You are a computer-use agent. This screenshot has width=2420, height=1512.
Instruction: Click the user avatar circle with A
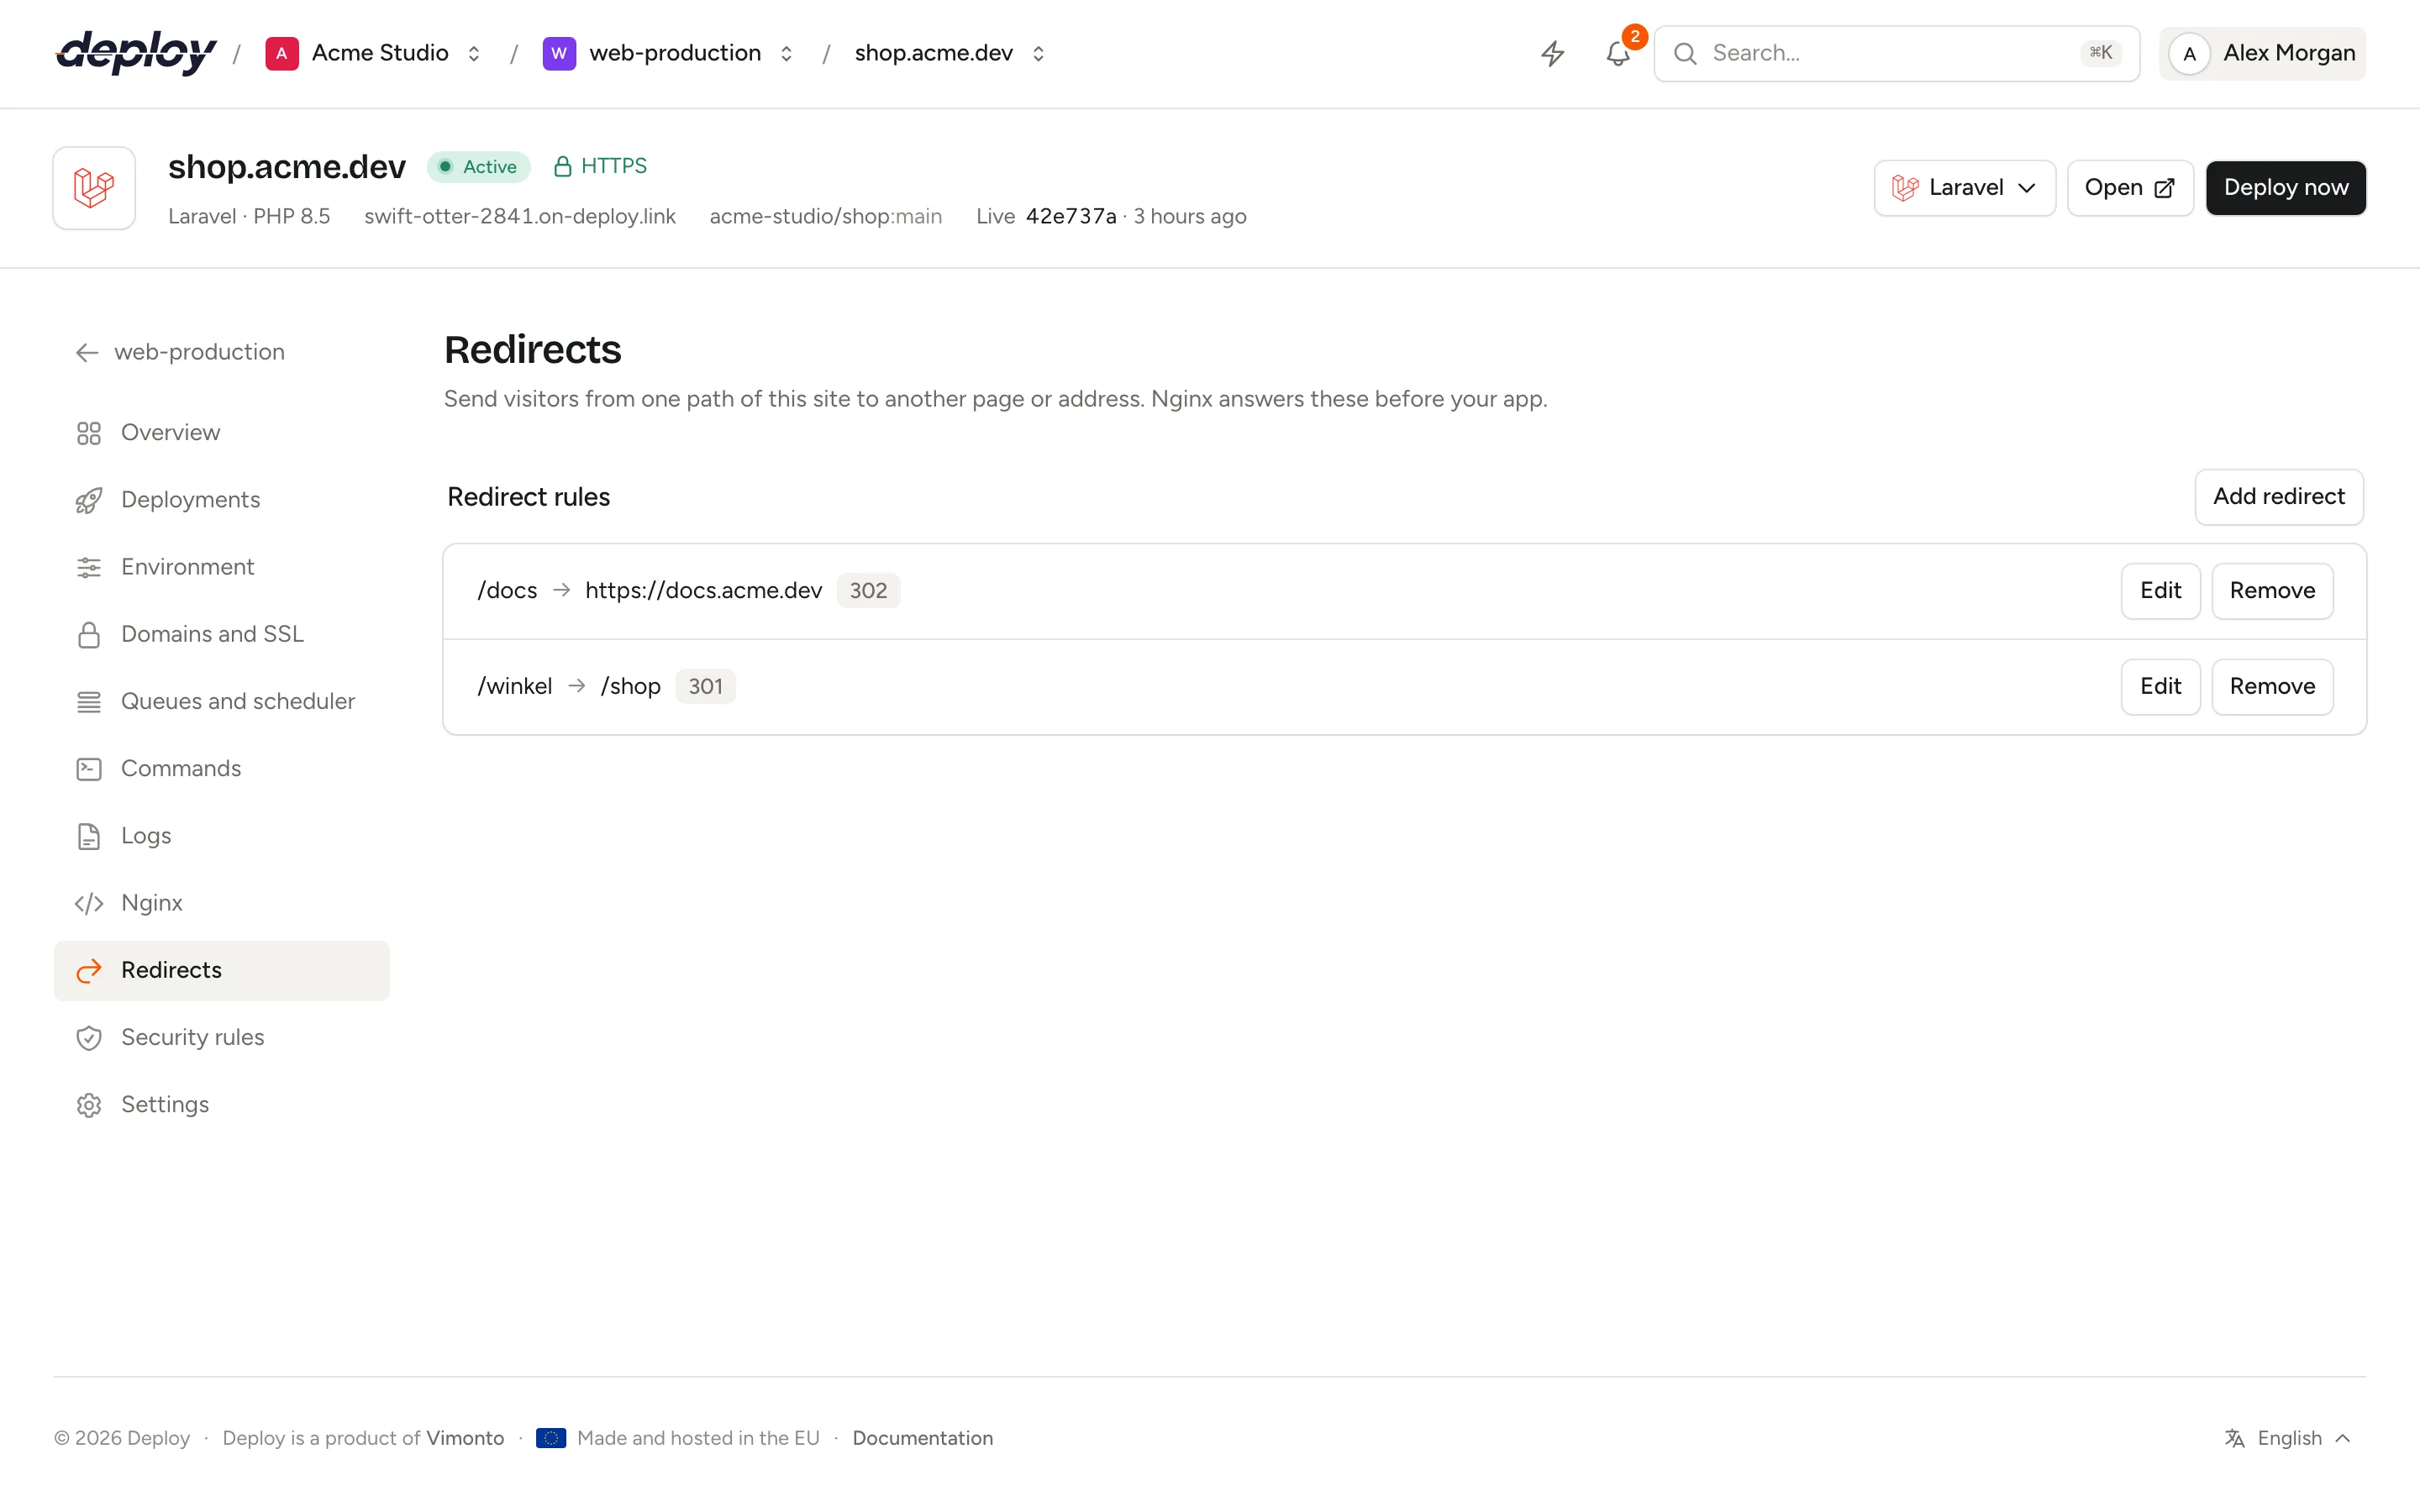pyautogui.click(x=2189, y=53)
